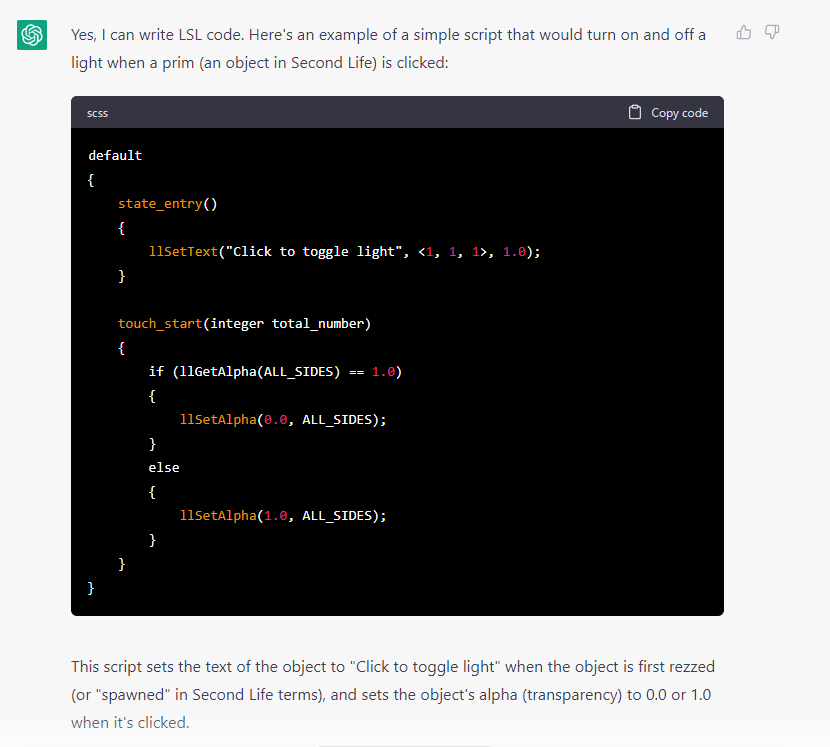Click the else keyword in the code

(163, 467)
